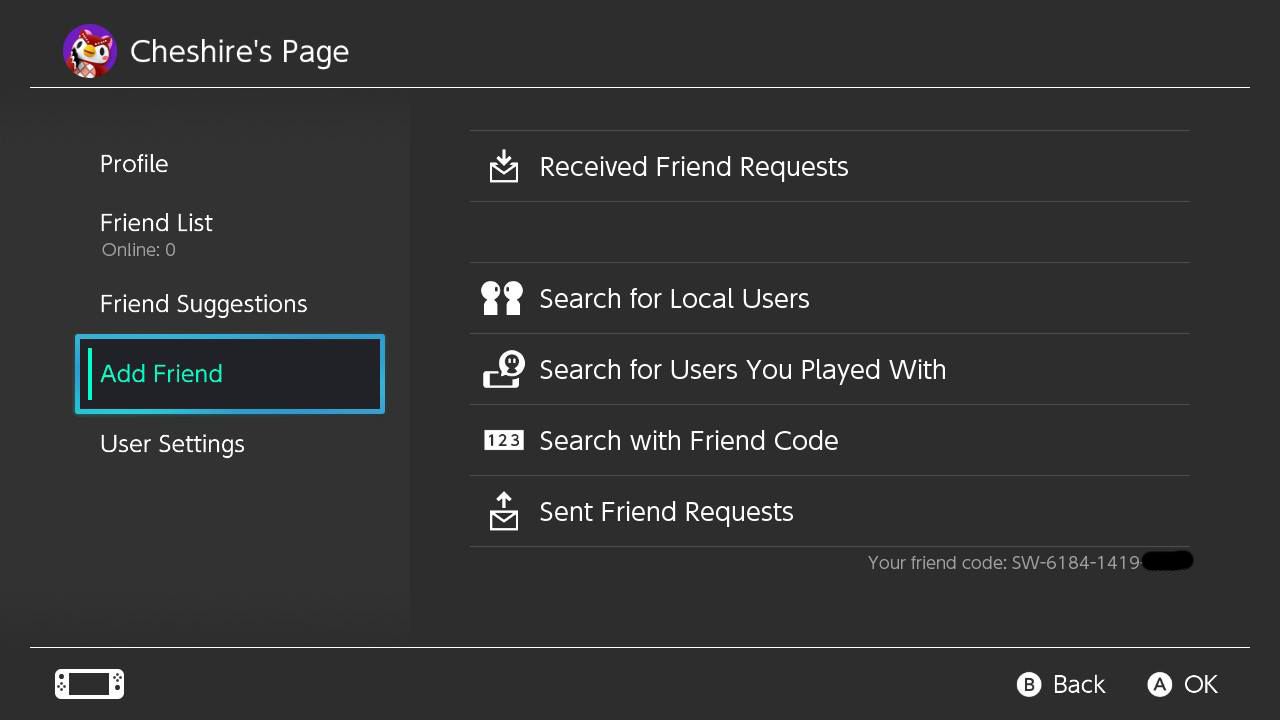Image resolution: width=1280 pixels, height=720 pixels.
Task: Choose Search for Local Users text
Action: [674, 298]
